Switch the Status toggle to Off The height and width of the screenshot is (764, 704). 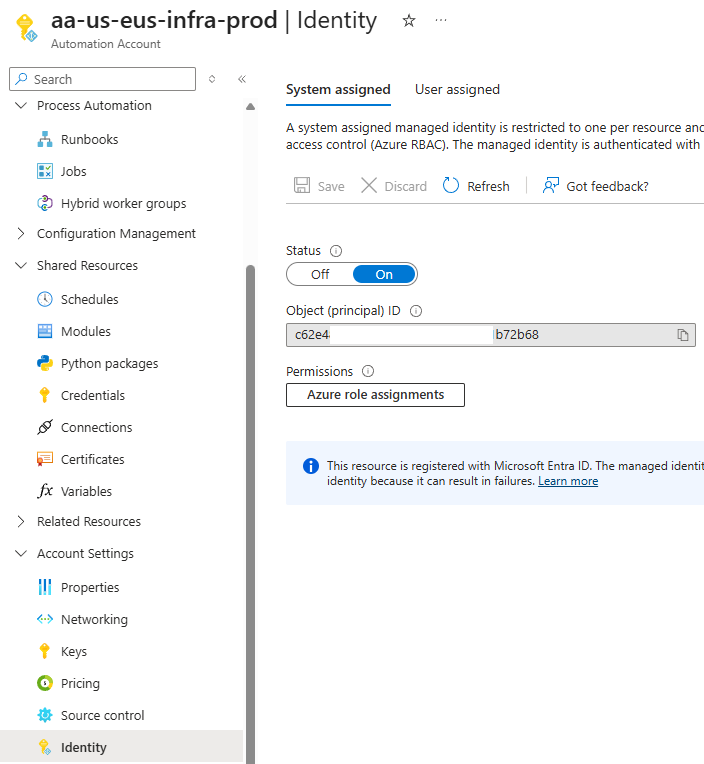[x=320, y=274]
